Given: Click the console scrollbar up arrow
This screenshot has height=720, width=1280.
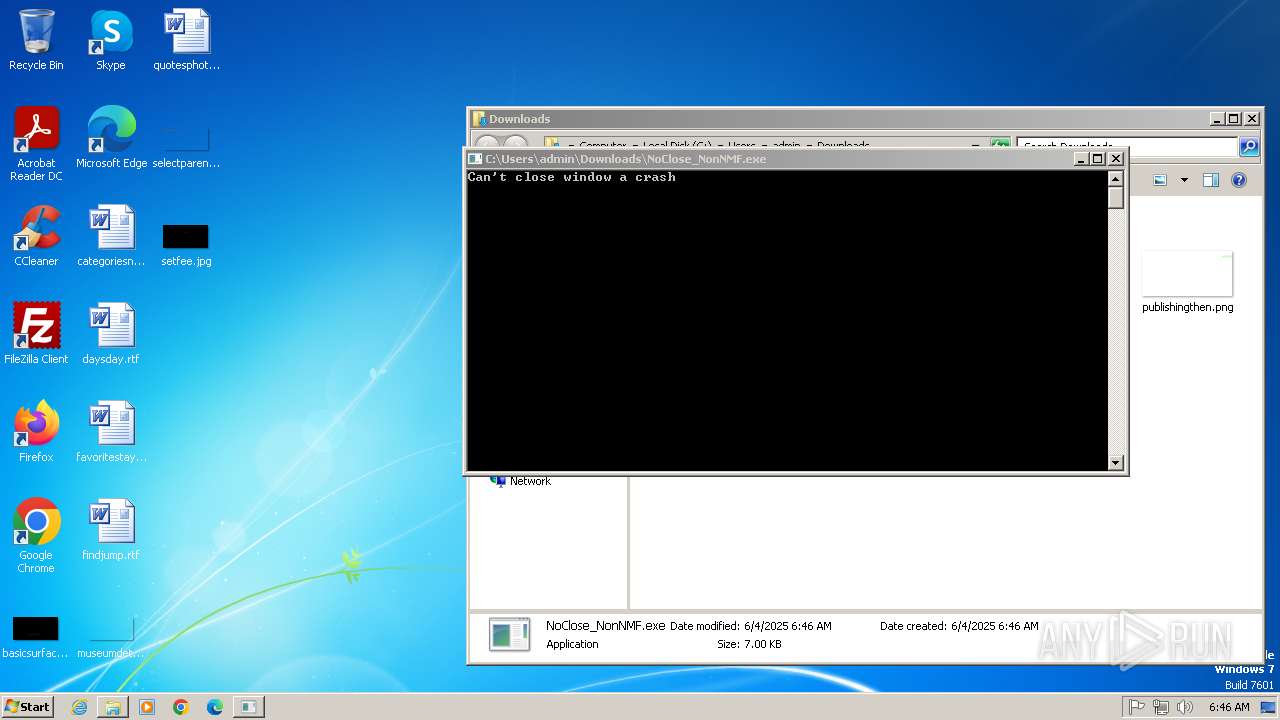Looking at the screenshot, I should coord(1116,179).
